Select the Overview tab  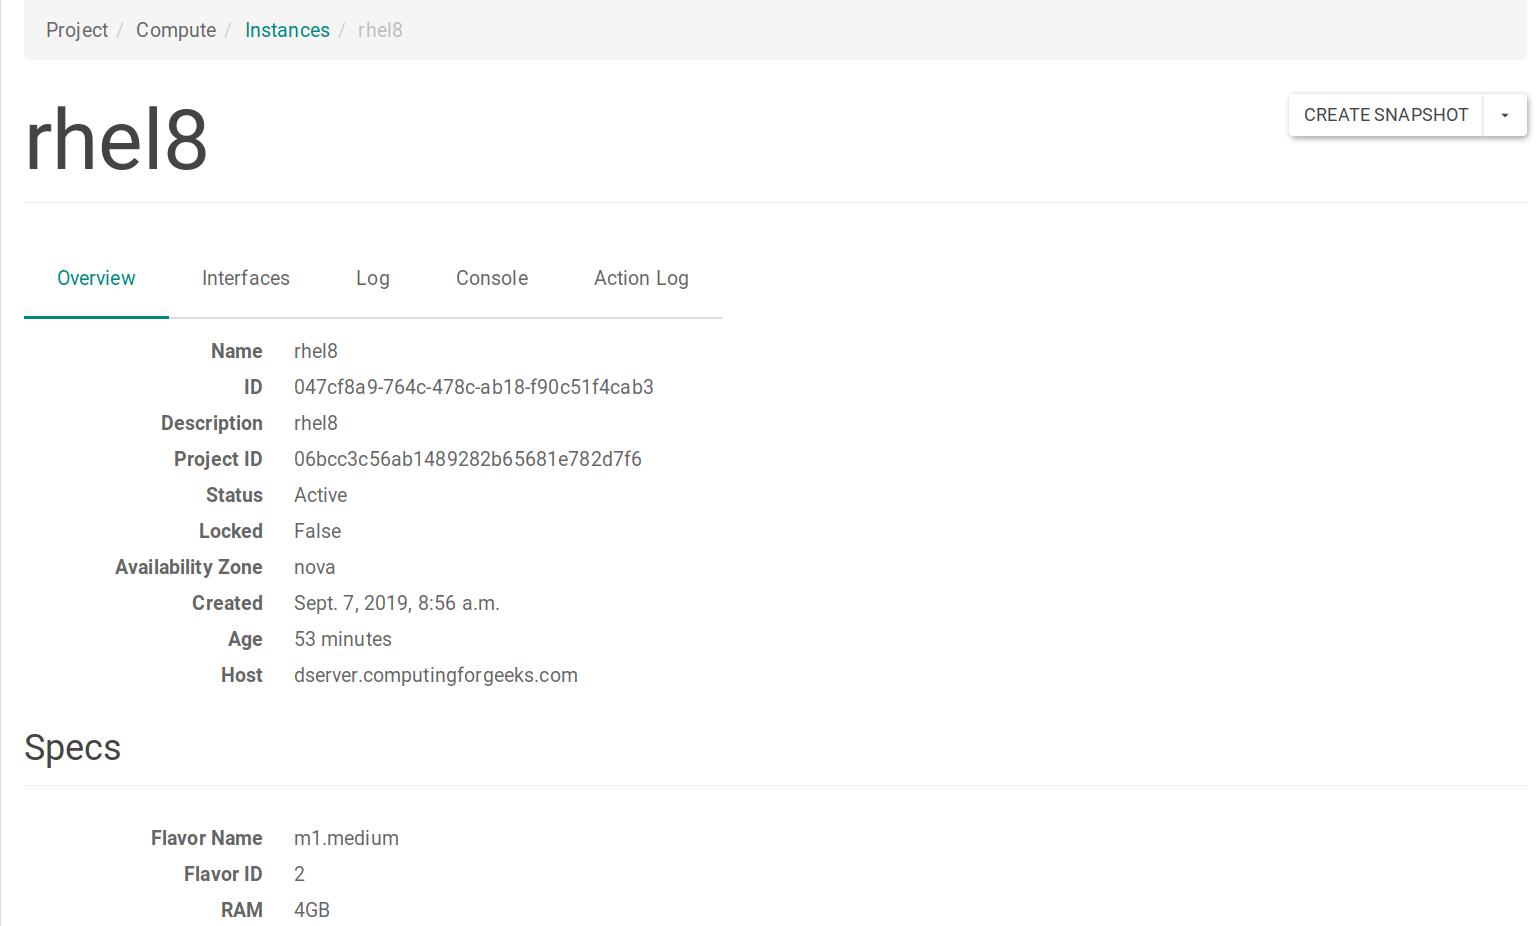click(96, 278)
